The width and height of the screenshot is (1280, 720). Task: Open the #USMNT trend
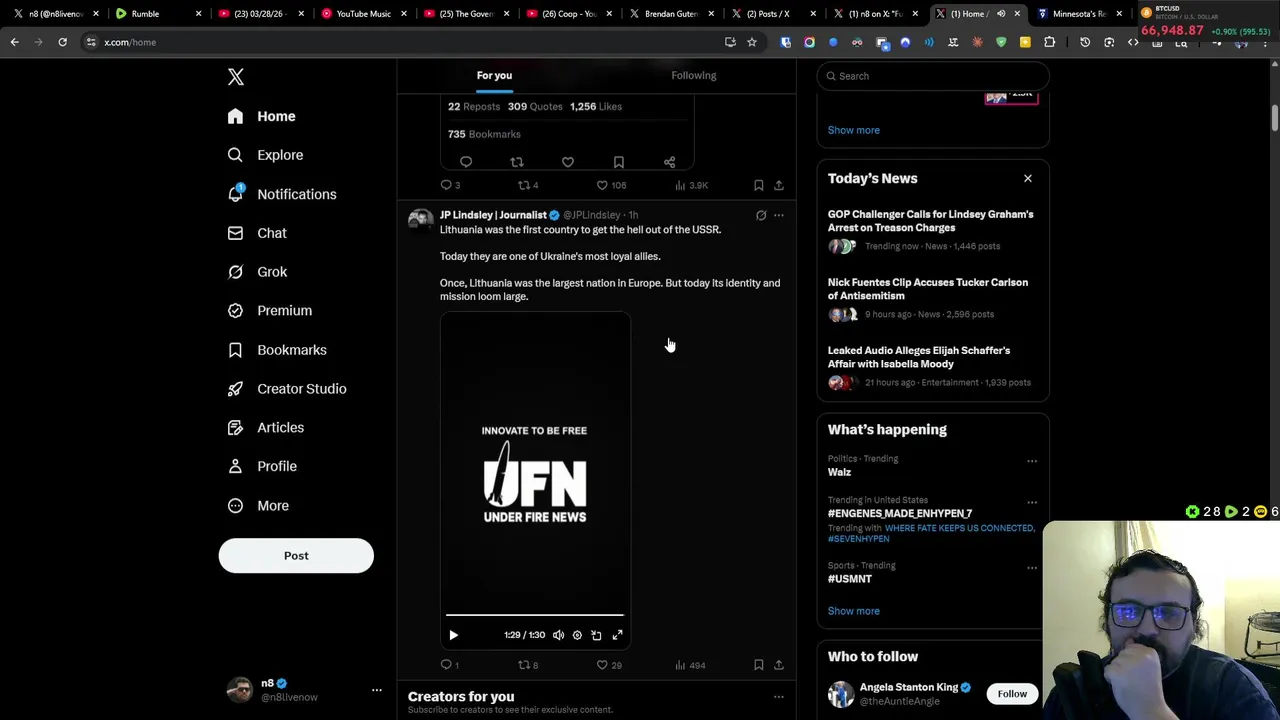[x=849, y=579]
